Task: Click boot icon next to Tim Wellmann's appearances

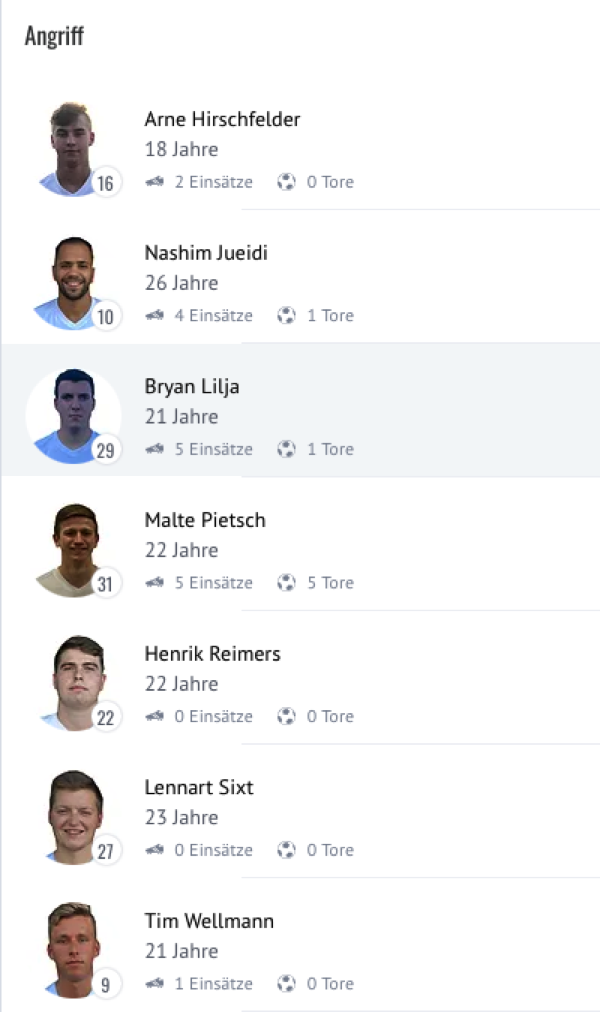Action: pos(154,984)
